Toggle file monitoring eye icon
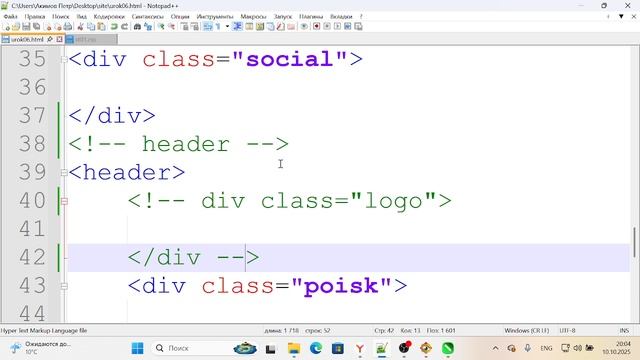Screen dimensions: 640x360 (304, 27)
